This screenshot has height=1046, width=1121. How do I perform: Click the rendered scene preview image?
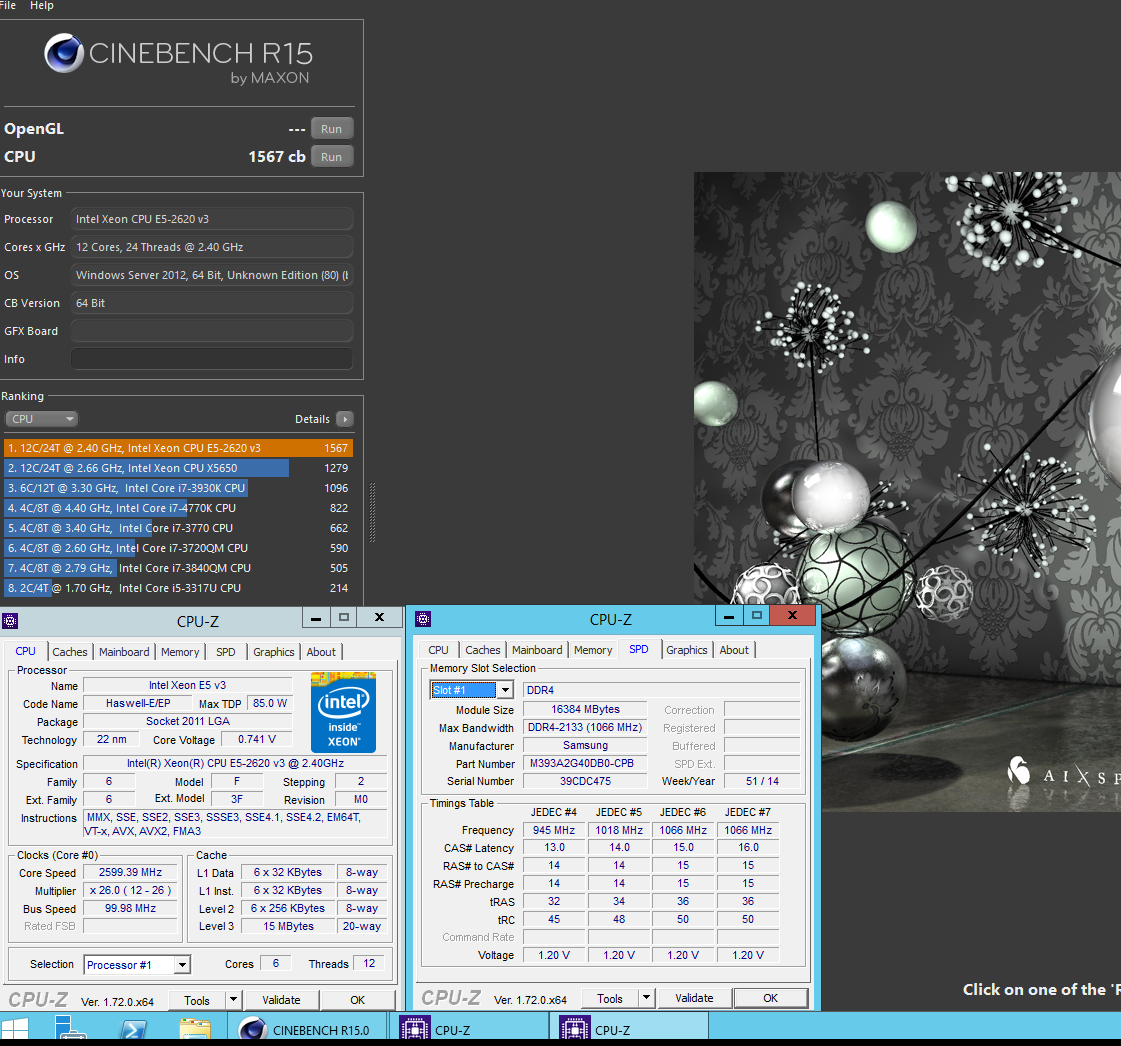coord(907,491)
